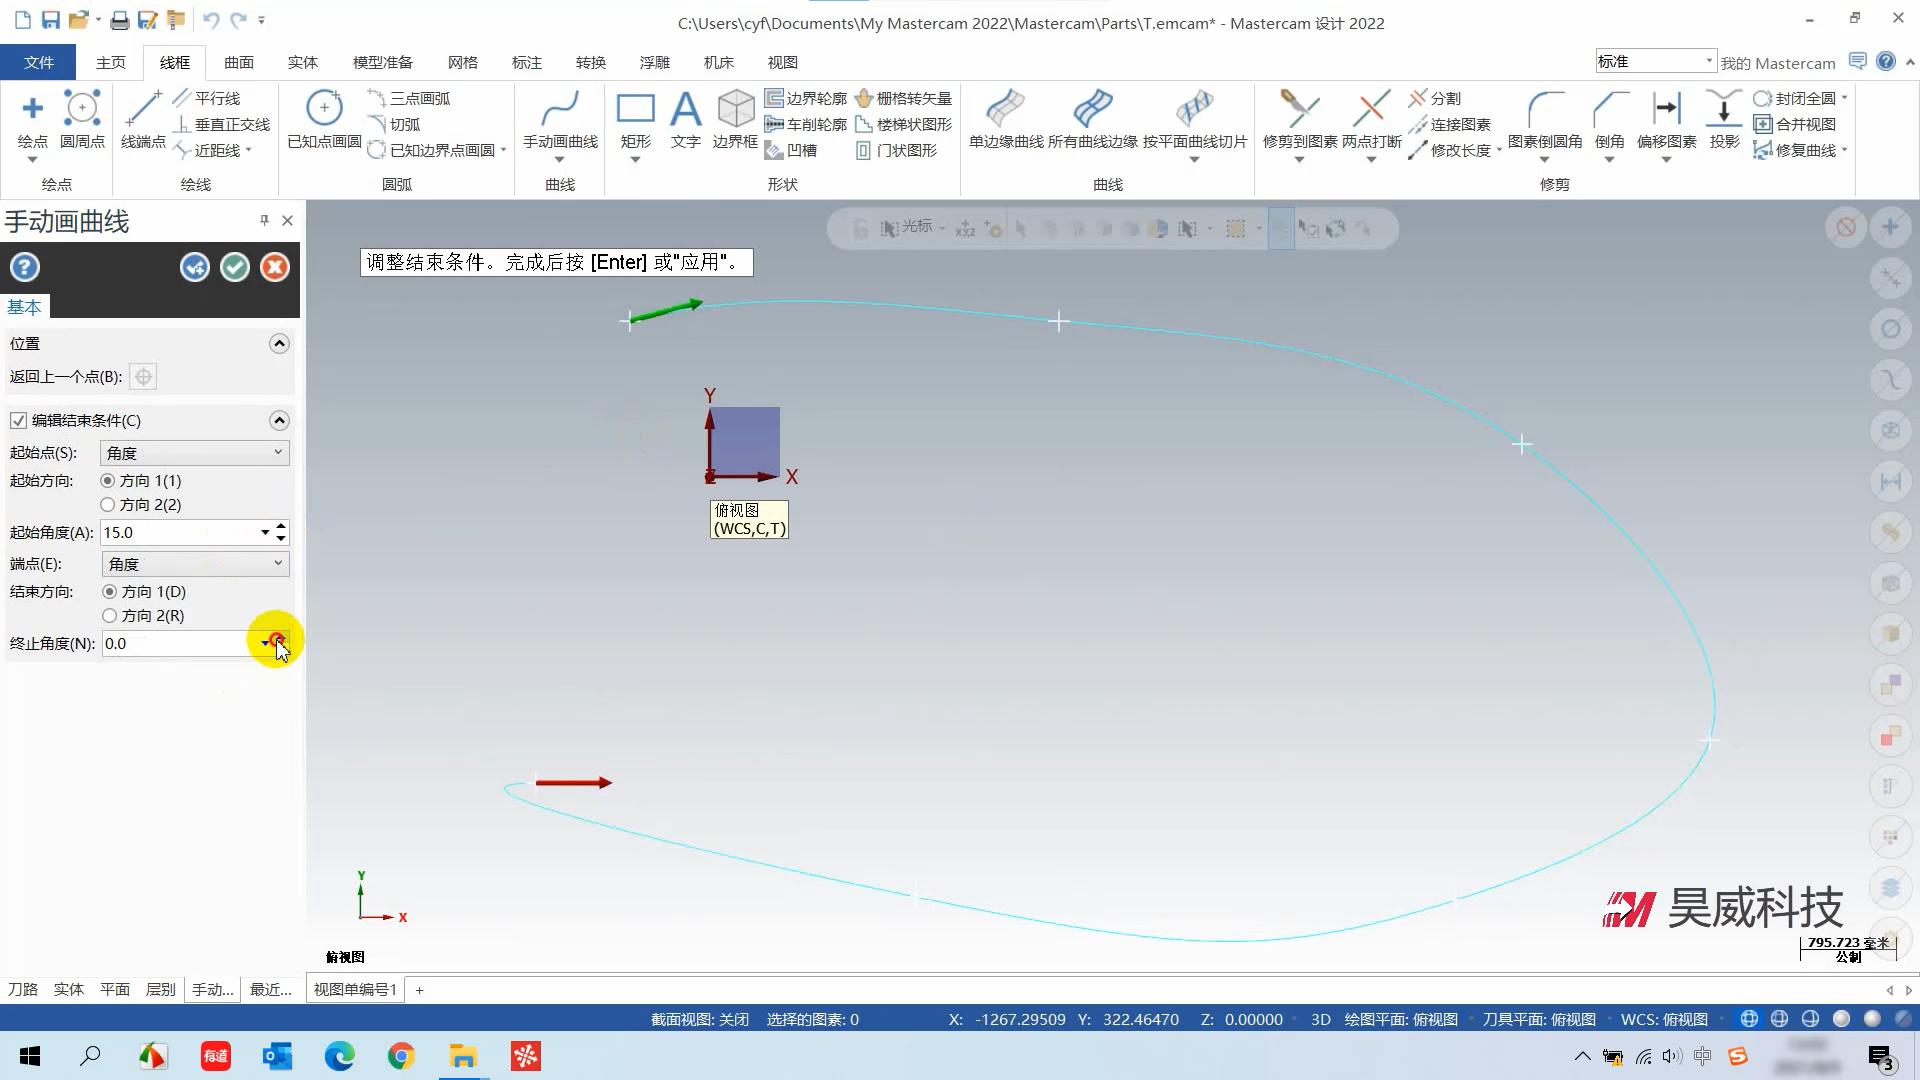Click the green OK checkmark in panel
Image resolution: width=1920 pixels, height=1080 pixels.
click(x=235, y=267)
